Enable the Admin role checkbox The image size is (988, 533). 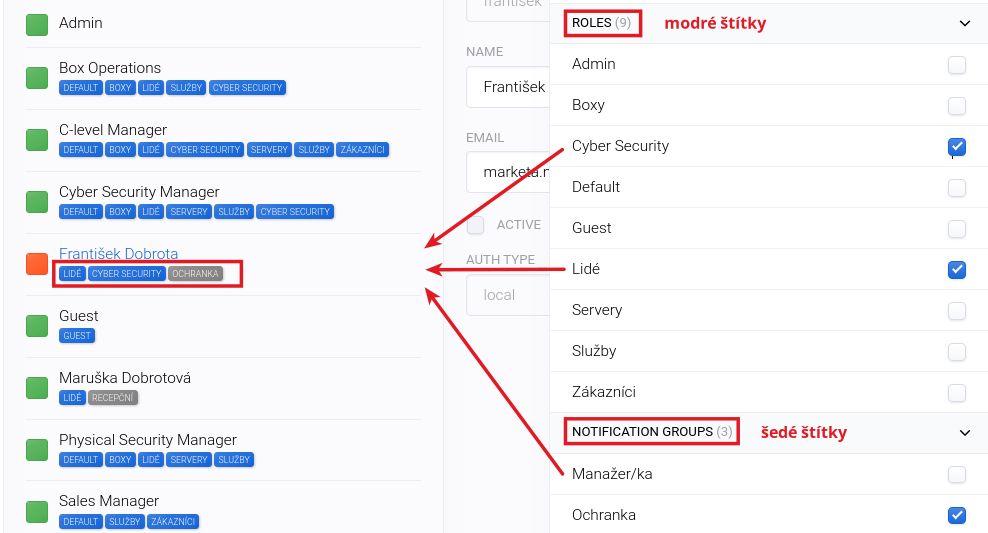point(957,65)
